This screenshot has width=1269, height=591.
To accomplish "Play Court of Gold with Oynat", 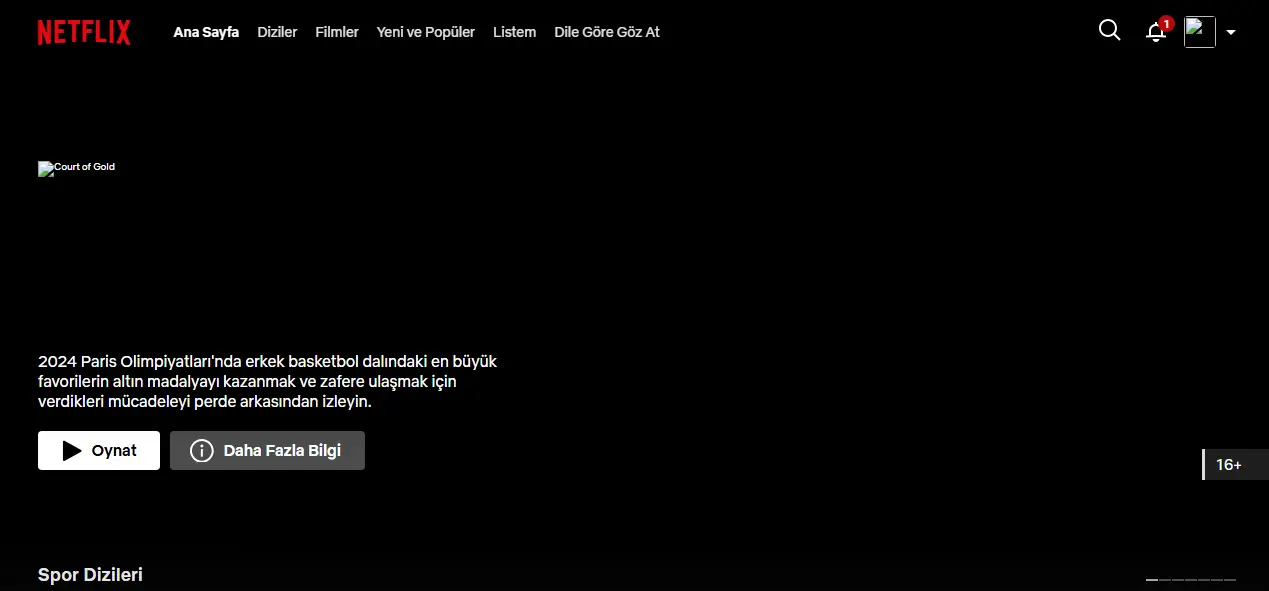I will point(99,450).
